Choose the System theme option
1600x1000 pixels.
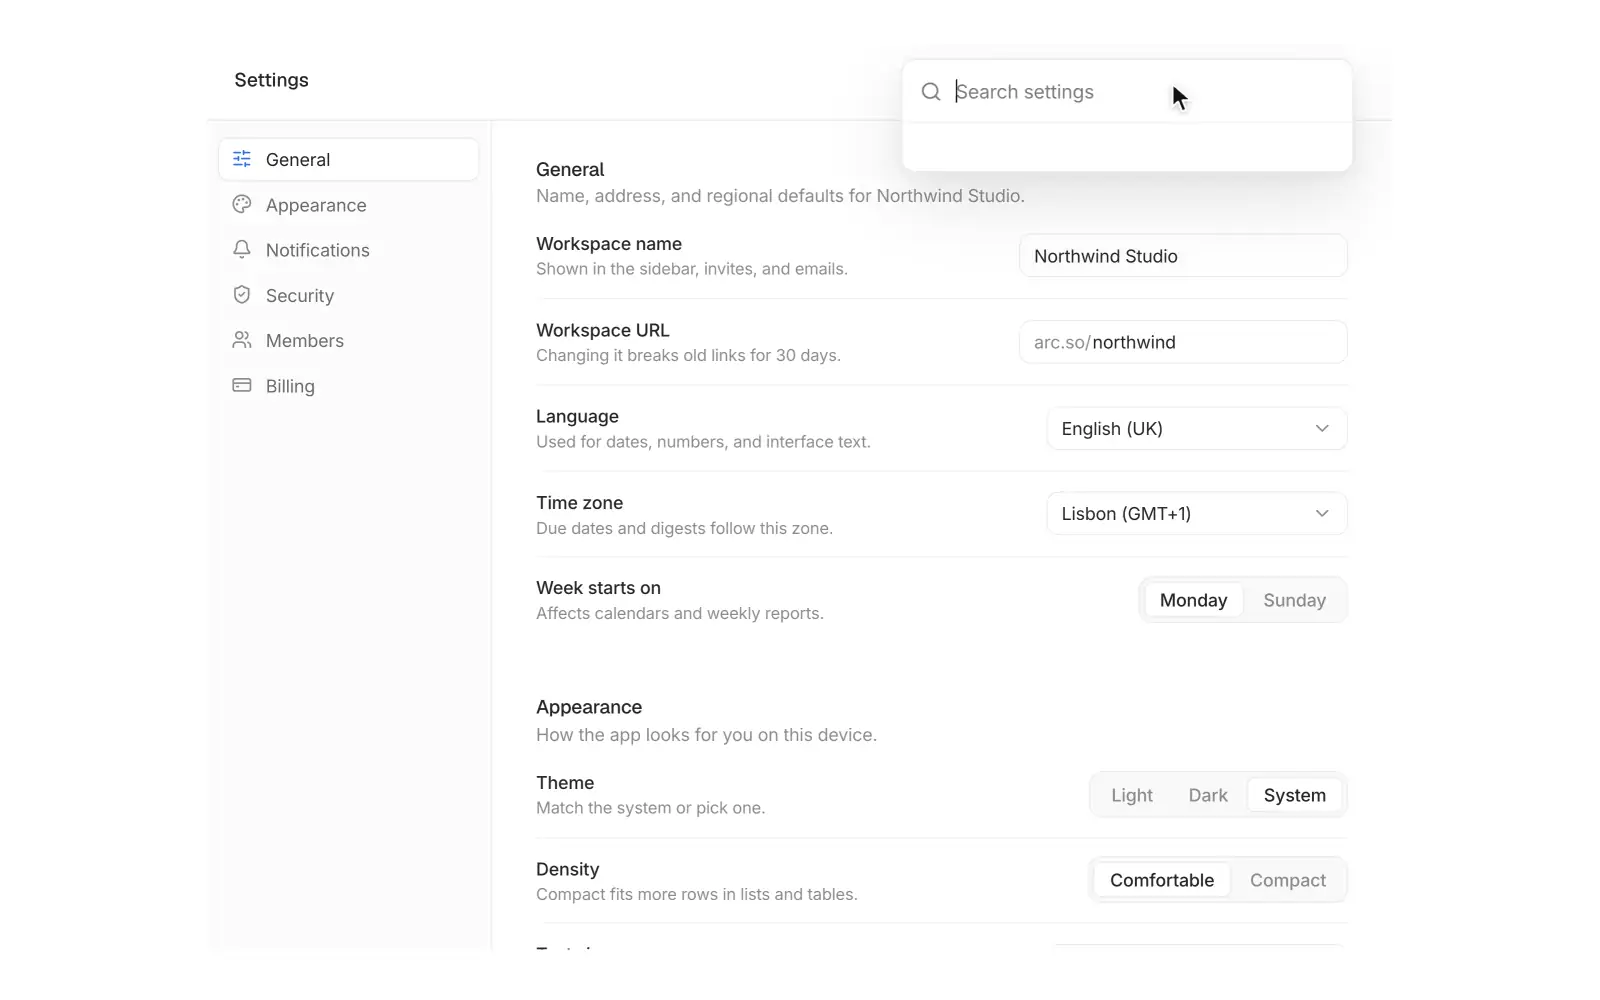(x=1294, y=795)
